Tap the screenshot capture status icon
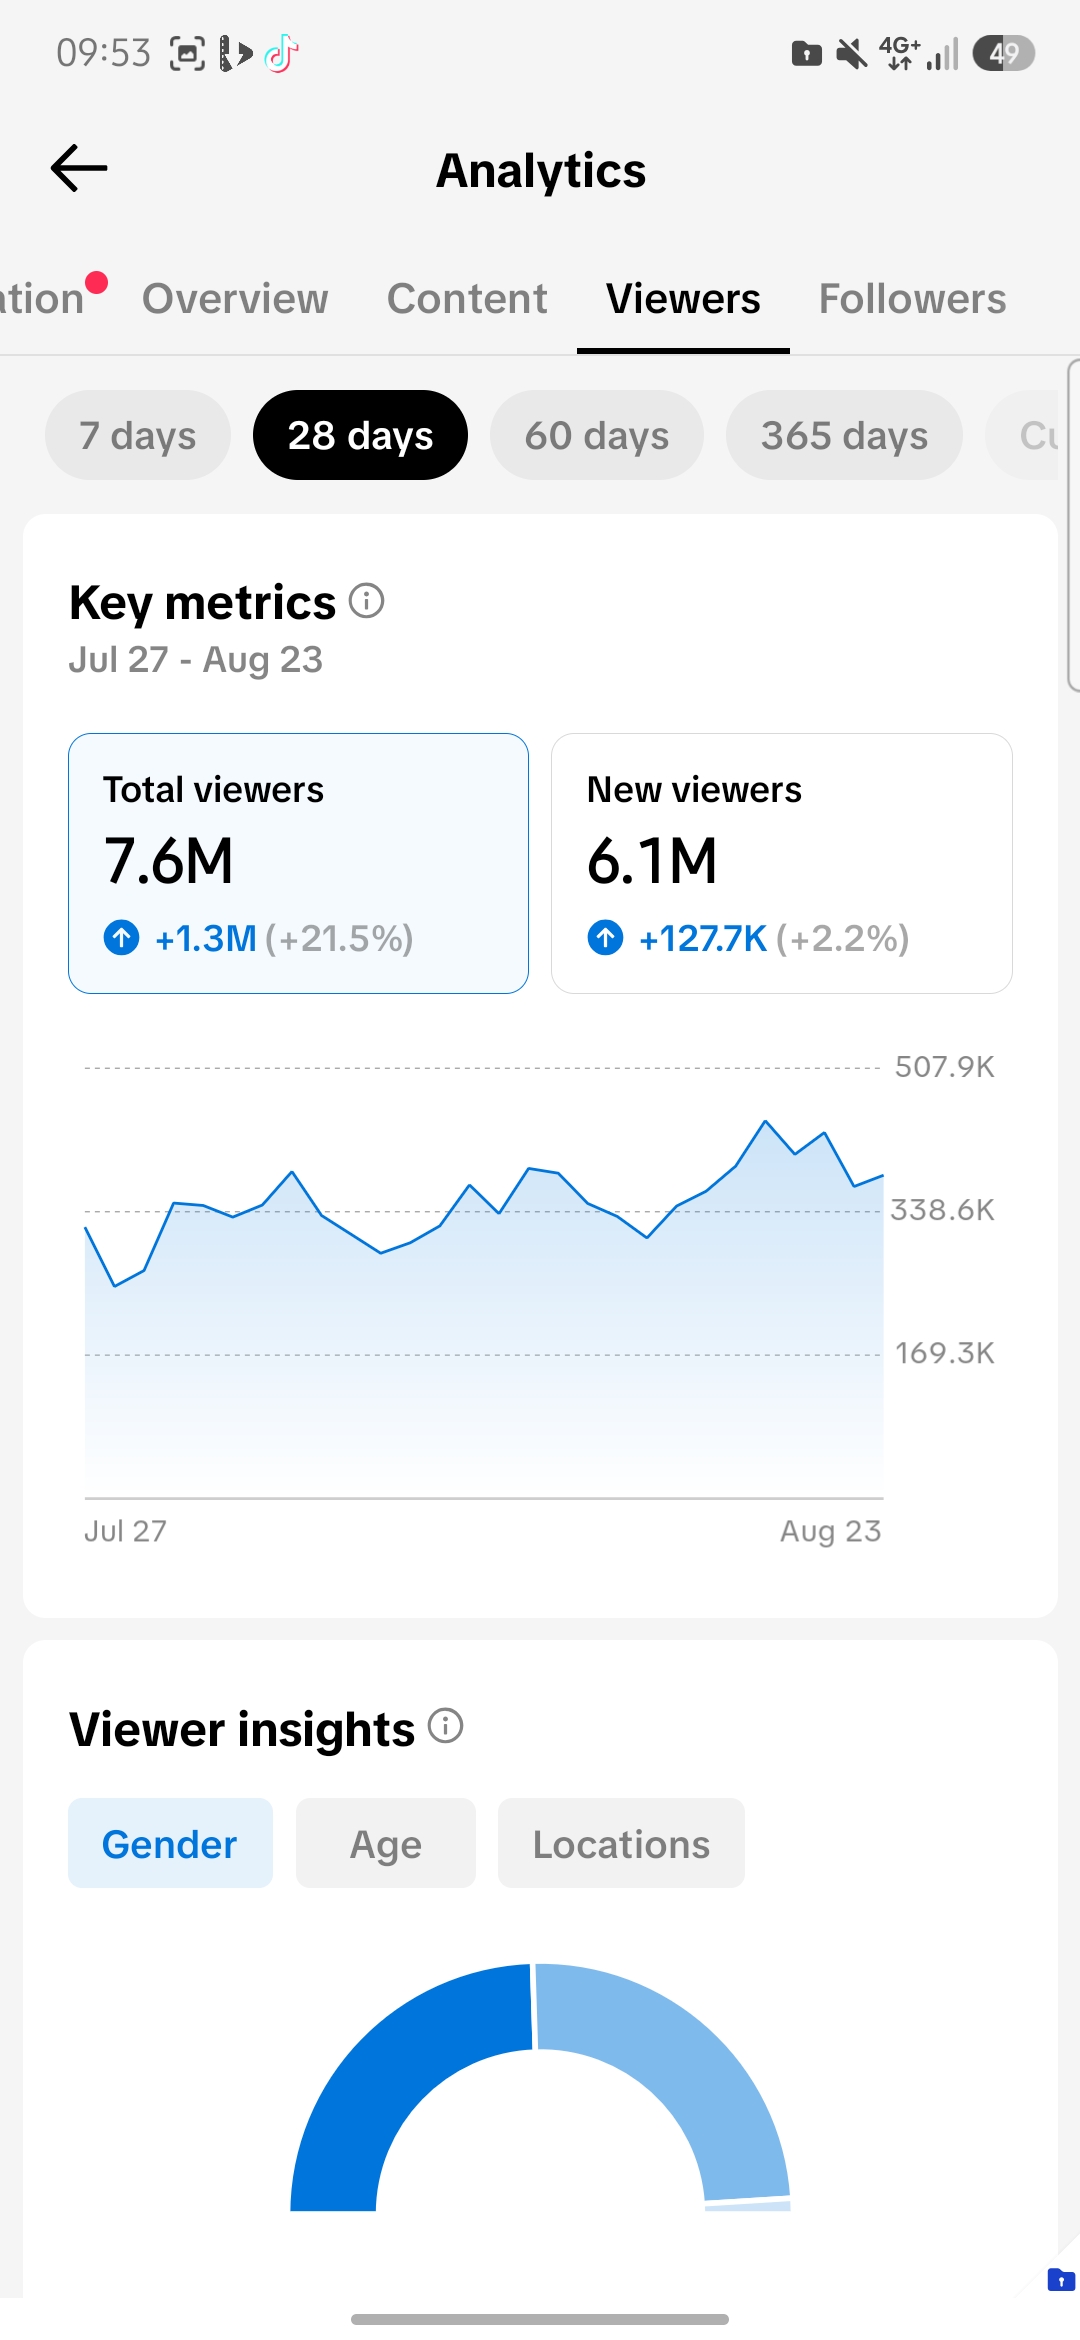 tap(187, 53)
